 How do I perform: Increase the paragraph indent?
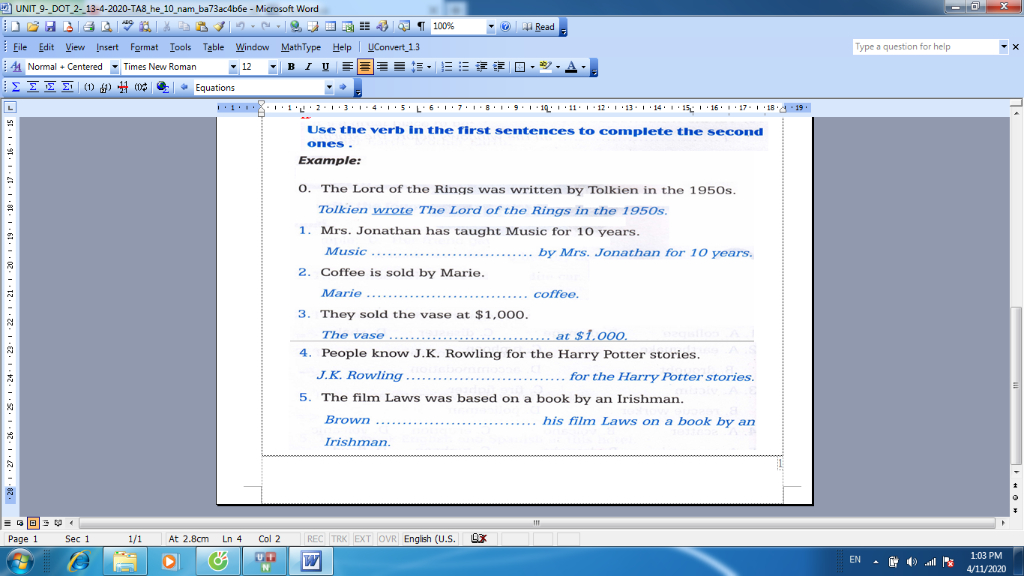[x=498, y=67]
